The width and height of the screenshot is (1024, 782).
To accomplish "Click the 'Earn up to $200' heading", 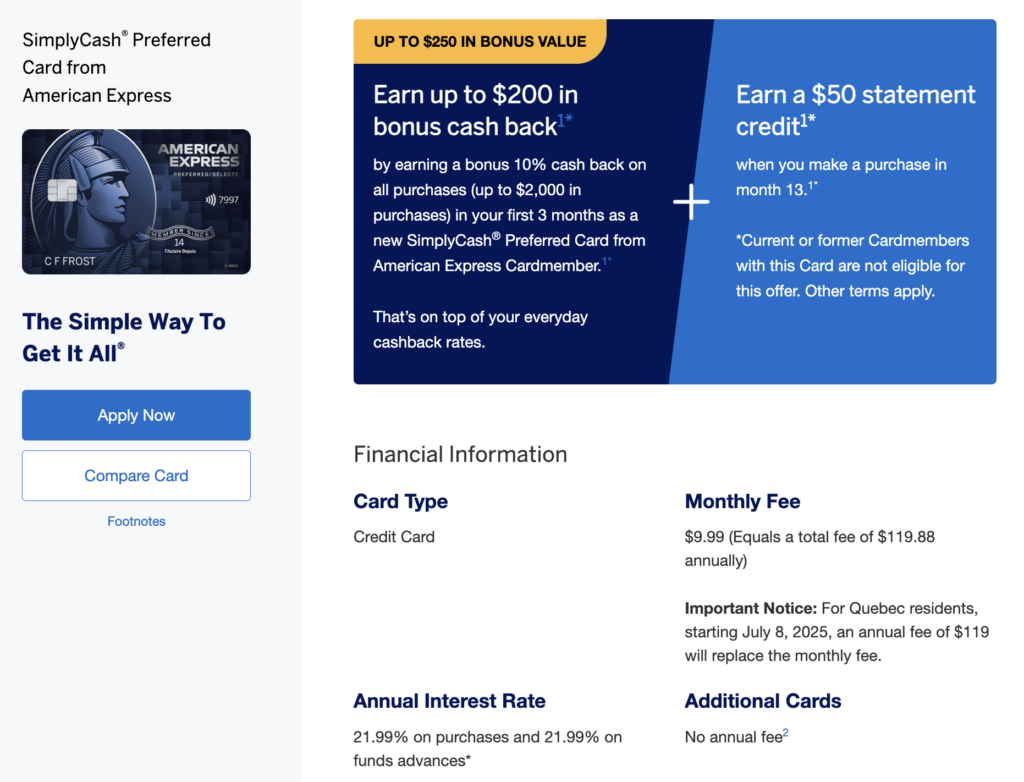I will point(475,110).
